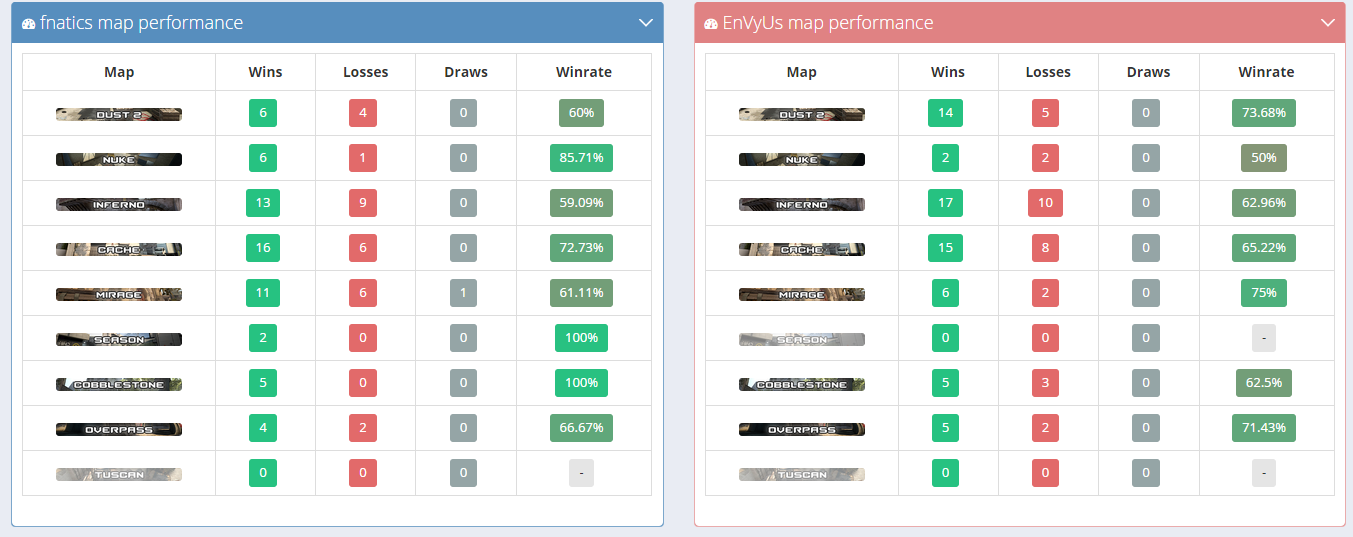This screenshot has height=537, width=1353.
Task: Click fnatics Nuke map banner
Action: 119,159
